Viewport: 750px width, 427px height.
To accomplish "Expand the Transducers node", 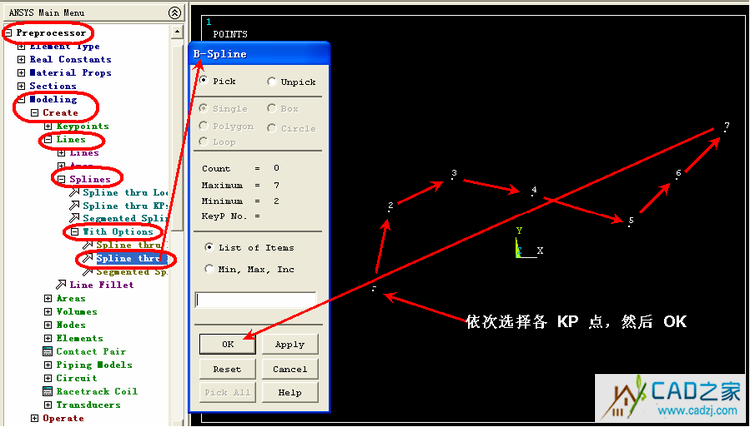I will 48,405.
